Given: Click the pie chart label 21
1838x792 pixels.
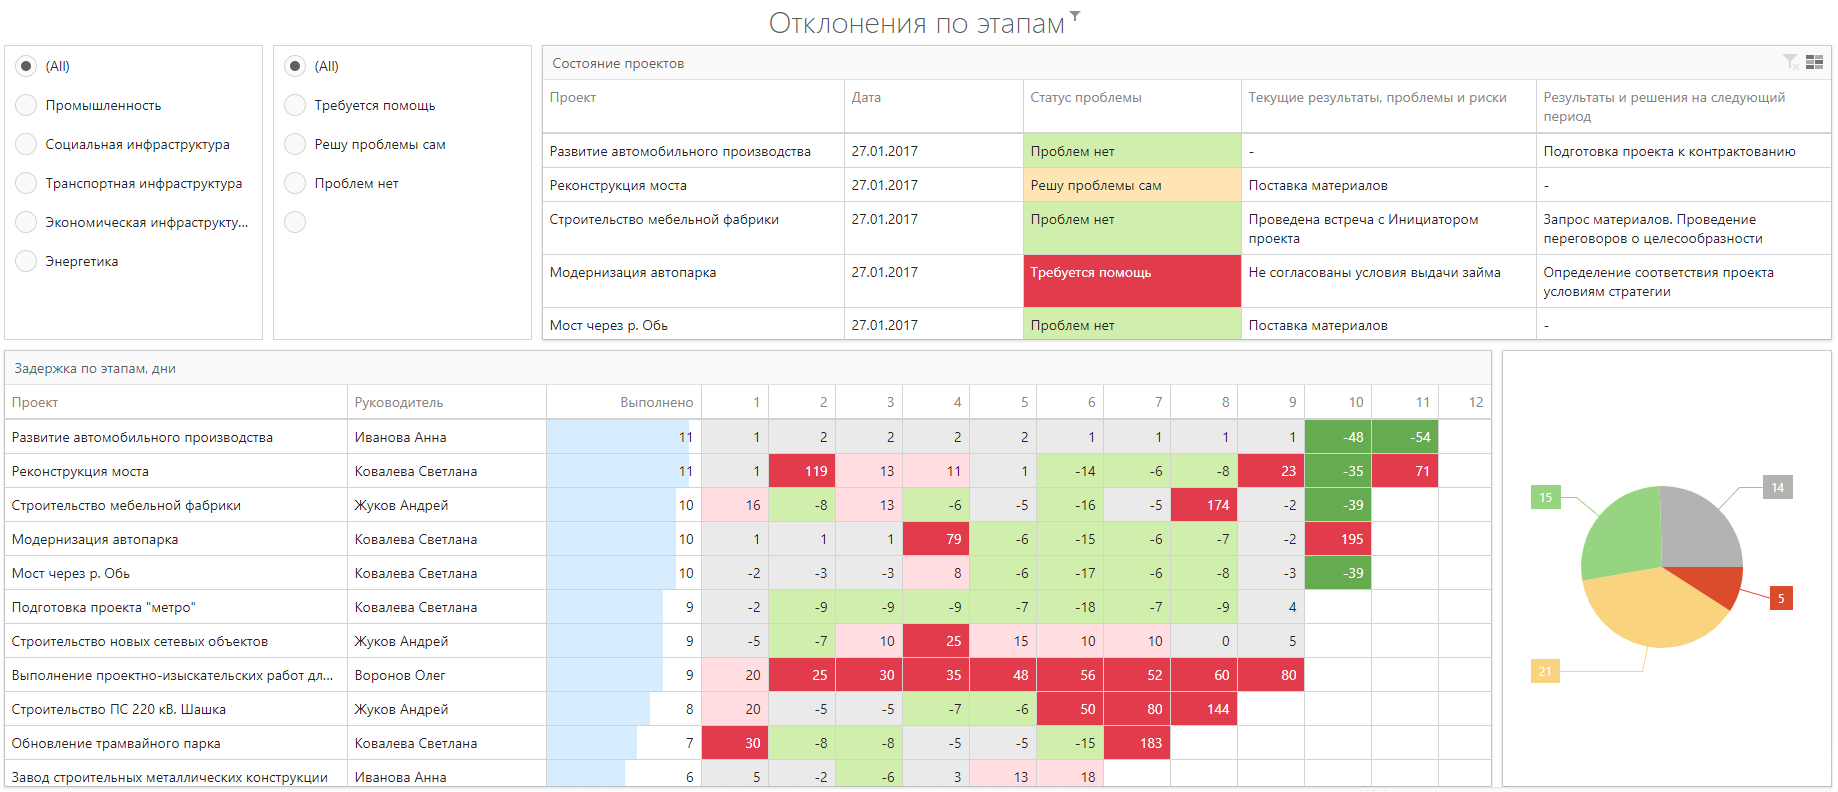Looking at the screenshot, I should click(x=1545, y=671).
